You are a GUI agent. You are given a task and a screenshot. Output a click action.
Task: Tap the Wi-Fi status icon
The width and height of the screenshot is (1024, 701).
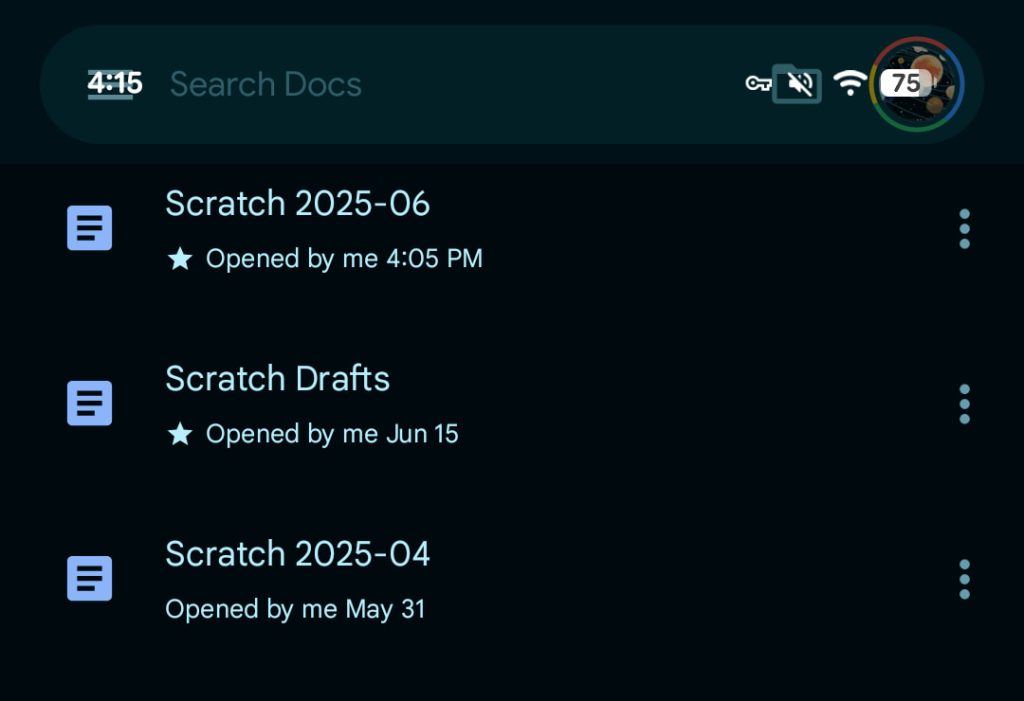click(850, 83)
